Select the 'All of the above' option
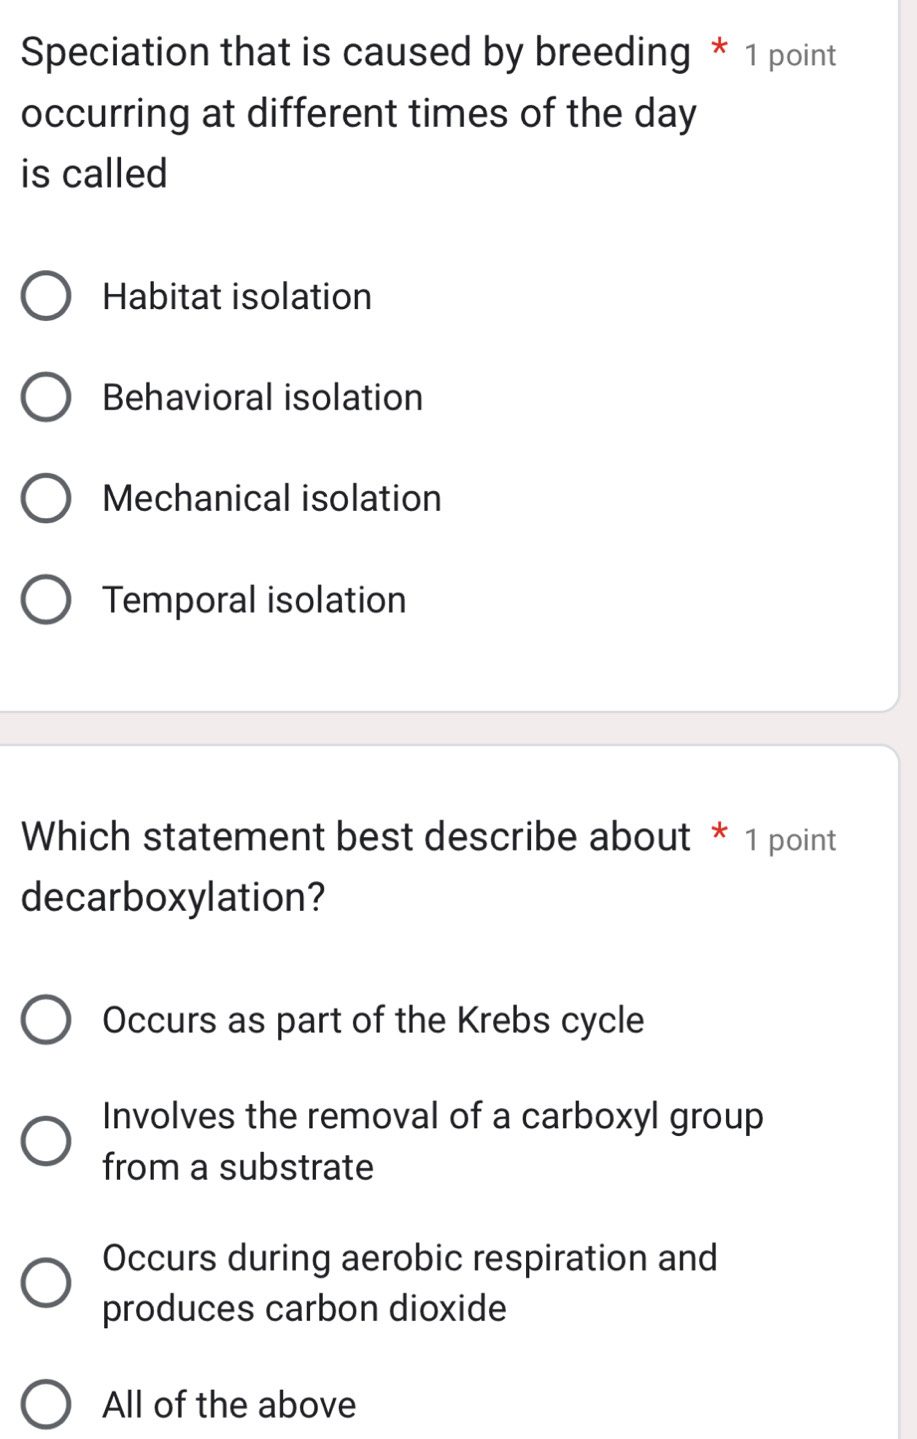The height and width of the screenshot is (1439, 917). coord(45,1404)
